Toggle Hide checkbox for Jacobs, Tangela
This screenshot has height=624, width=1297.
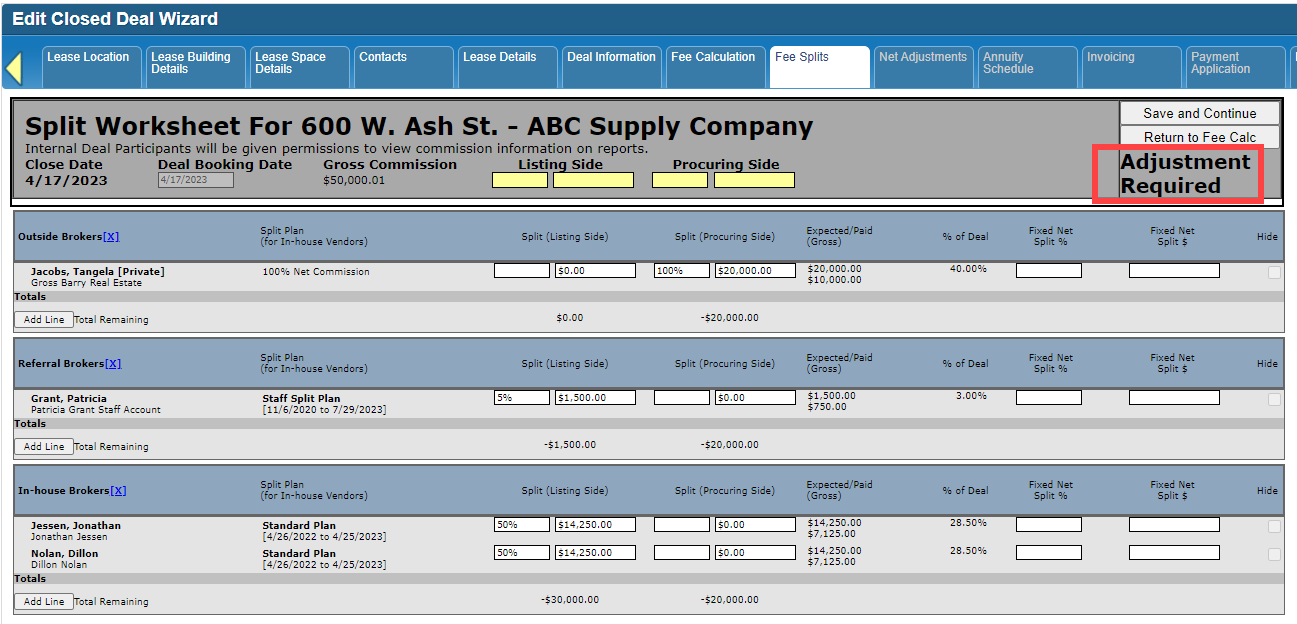tap(1274, 272)
